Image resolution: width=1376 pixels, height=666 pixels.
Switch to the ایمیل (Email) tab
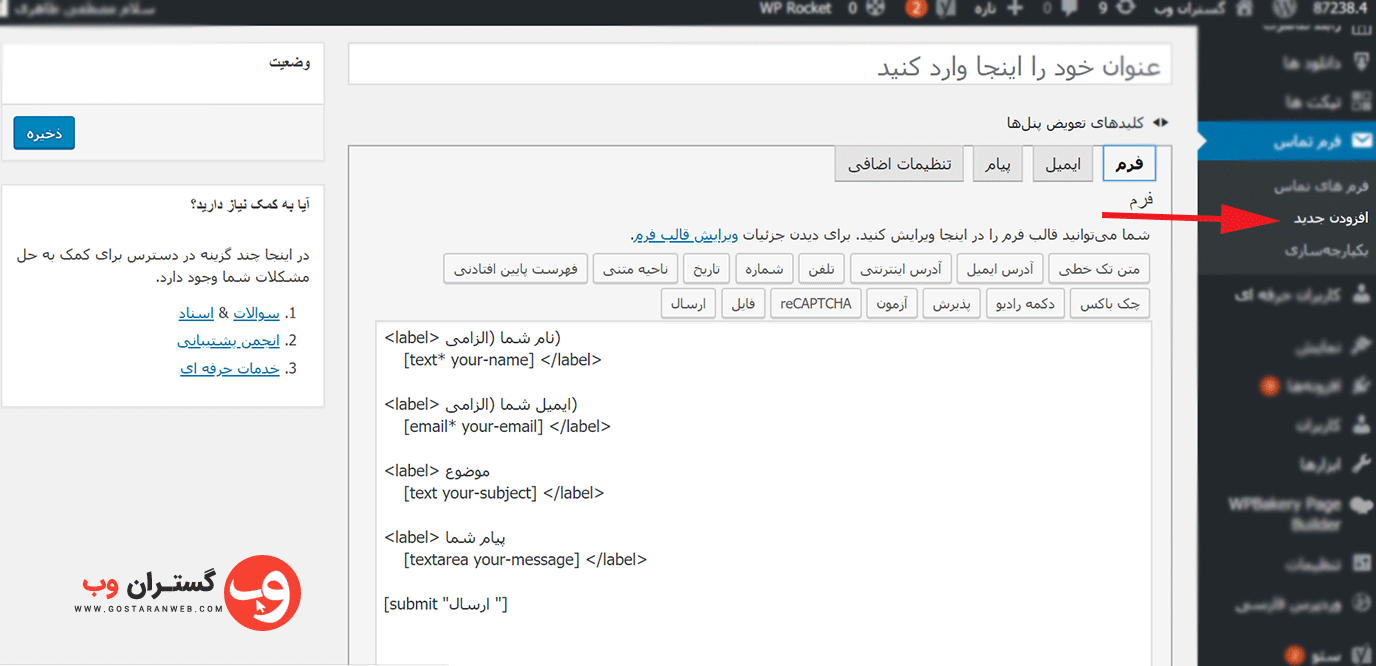tap(1063, 164)
